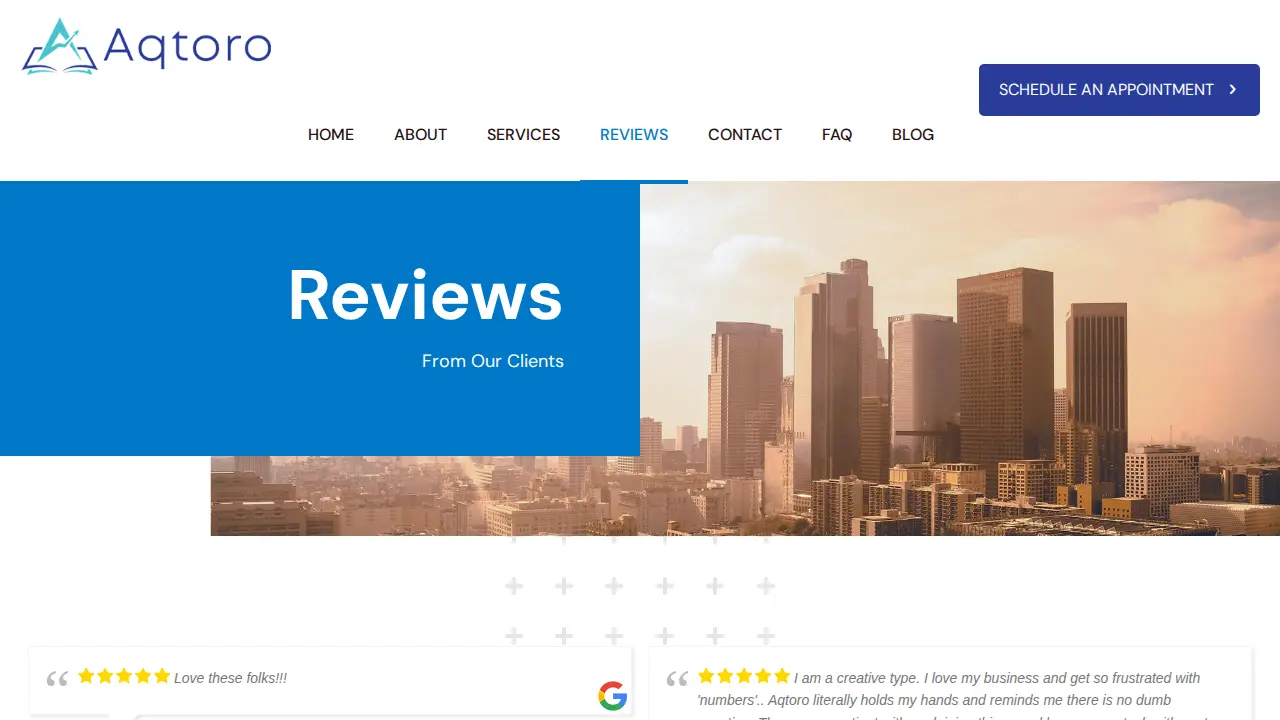This screenshot has height=720, width=1280.
Task: Select the Reviews navigation tab
Action: (x=634, y=135)
